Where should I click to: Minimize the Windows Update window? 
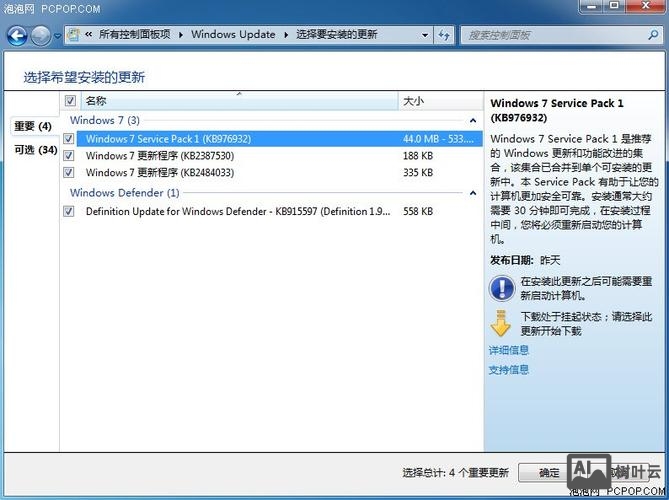click(592, 7)
